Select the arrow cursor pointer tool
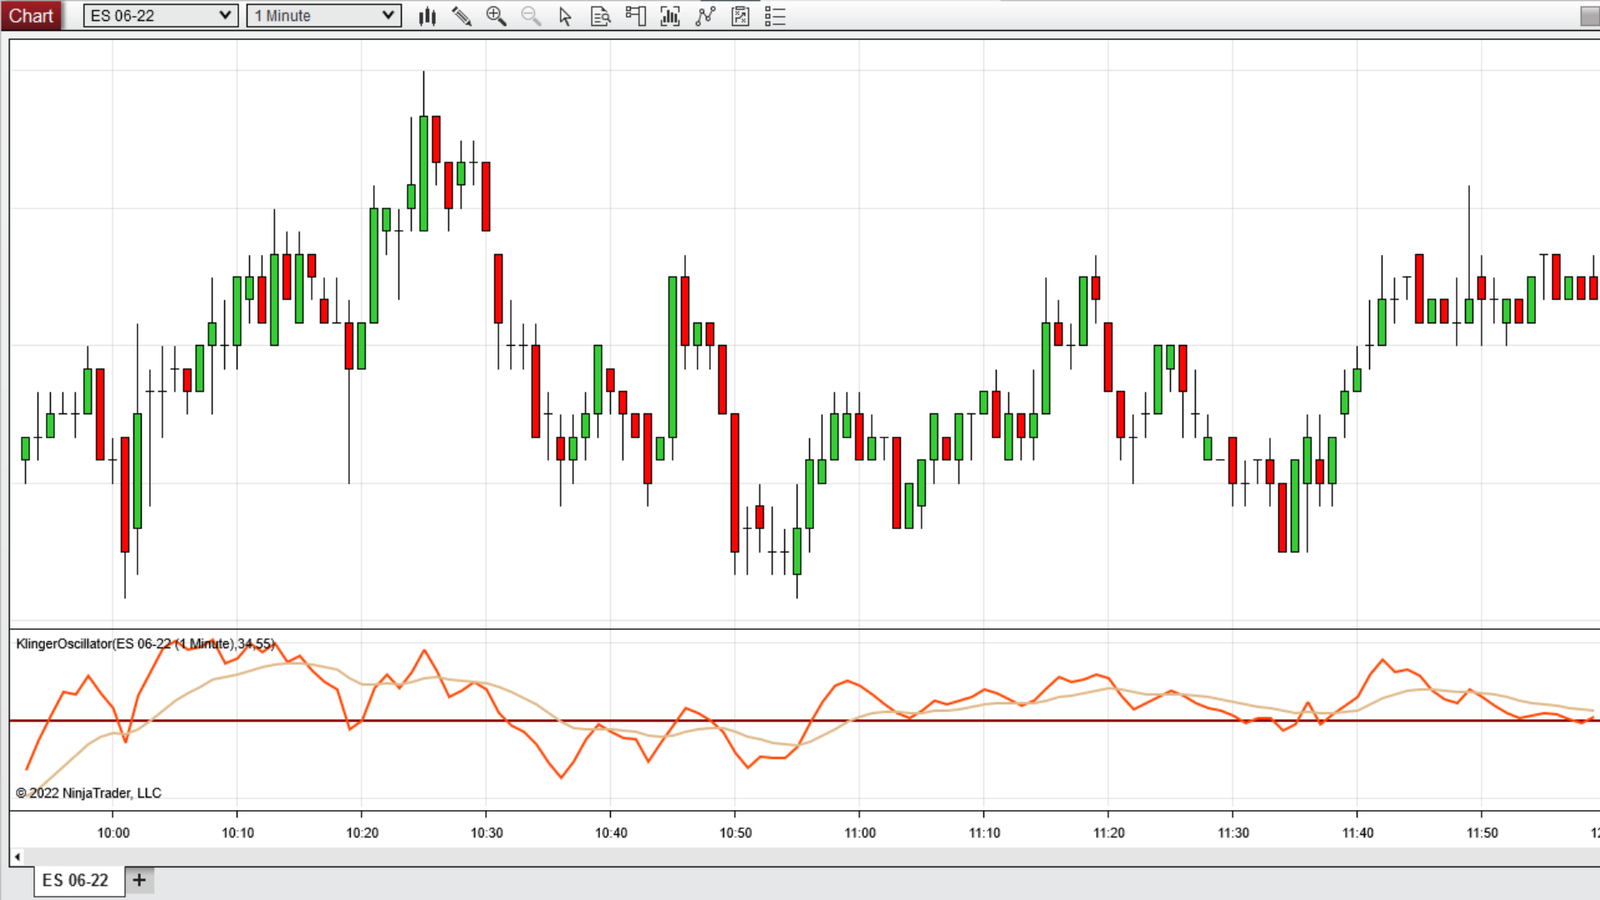1600x900 pixels. (565, 16)
